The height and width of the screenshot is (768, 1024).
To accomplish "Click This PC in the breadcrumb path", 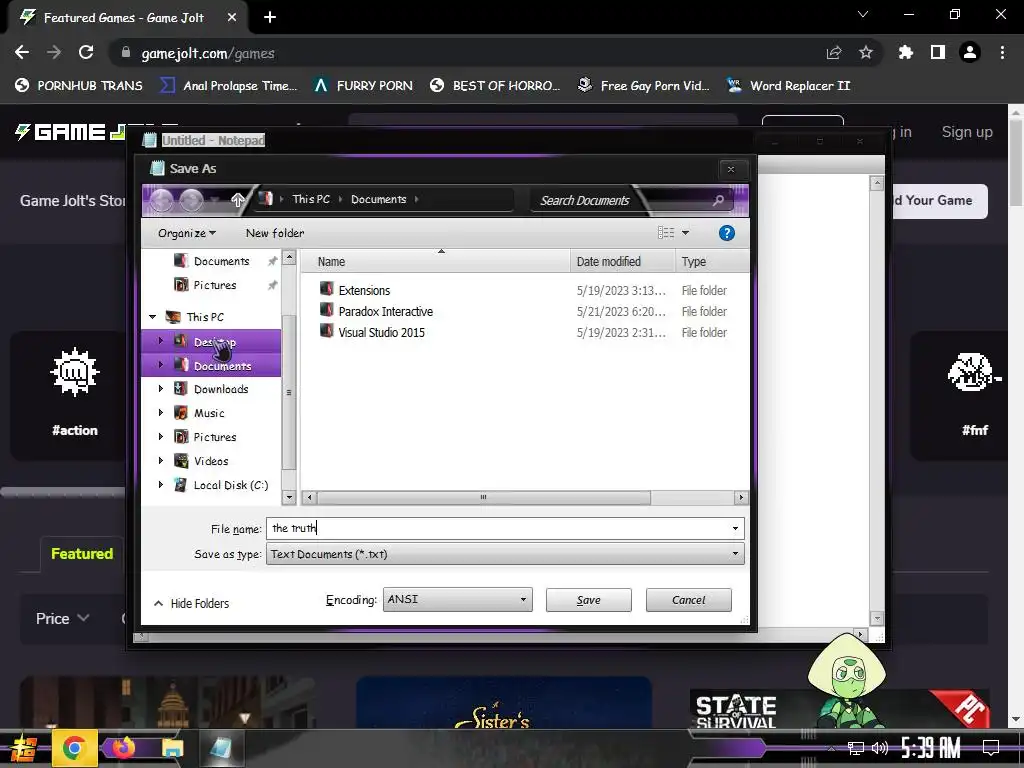I will [x=311, y=199].
